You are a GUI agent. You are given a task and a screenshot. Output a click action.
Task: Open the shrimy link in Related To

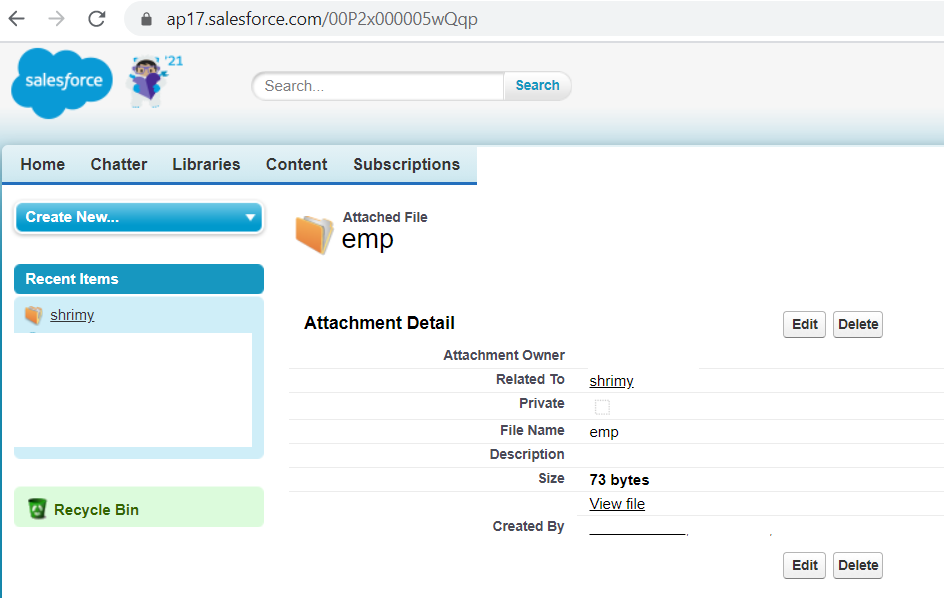tap(611, 381)
